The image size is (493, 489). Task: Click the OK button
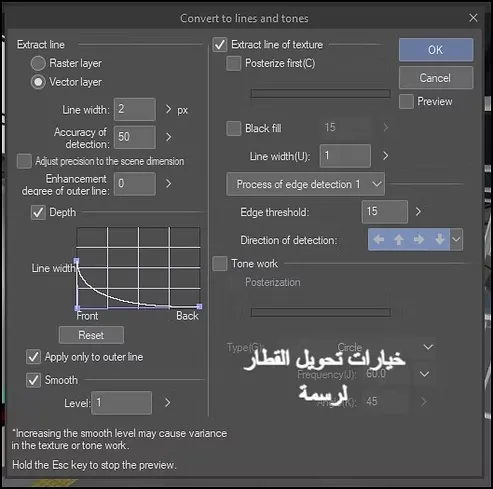tap(436, 50)
